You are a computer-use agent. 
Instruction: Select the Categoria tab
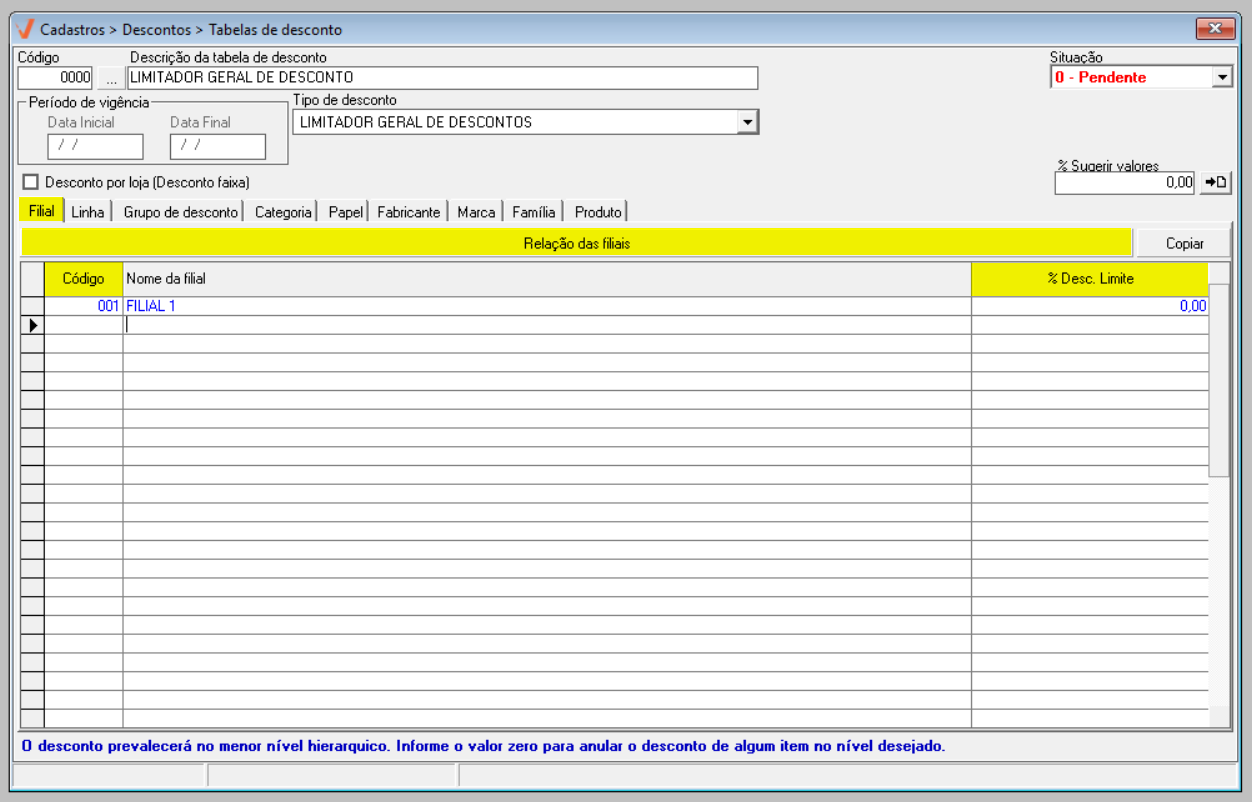pos(283,212)
